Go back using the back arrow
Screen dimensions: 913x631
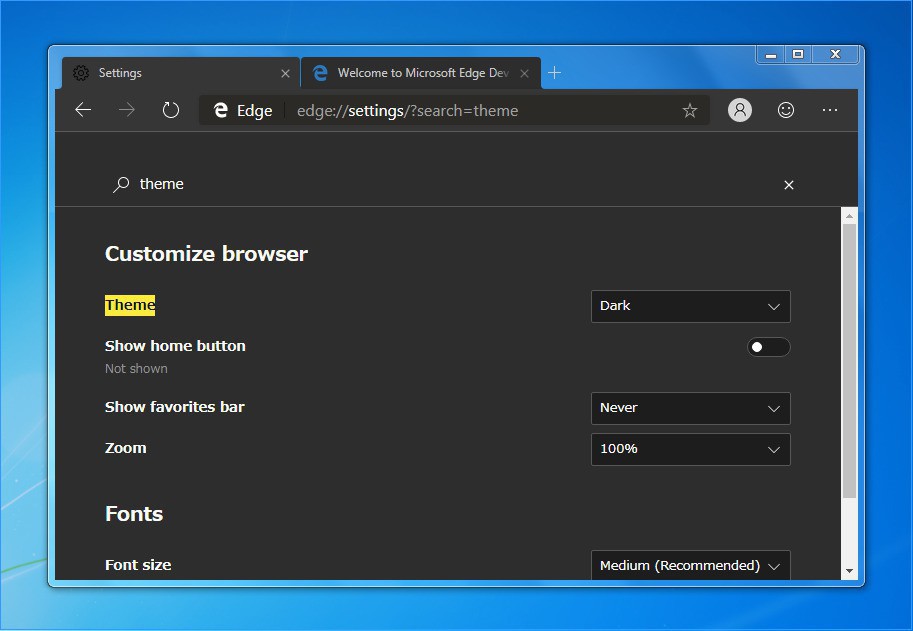click(x=83, y=110)
